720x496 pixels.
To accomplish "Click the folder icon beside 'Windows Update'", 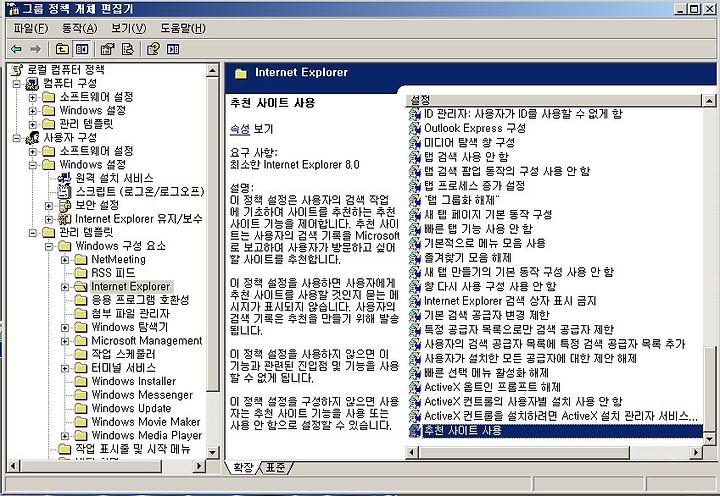I will [81, 408].
